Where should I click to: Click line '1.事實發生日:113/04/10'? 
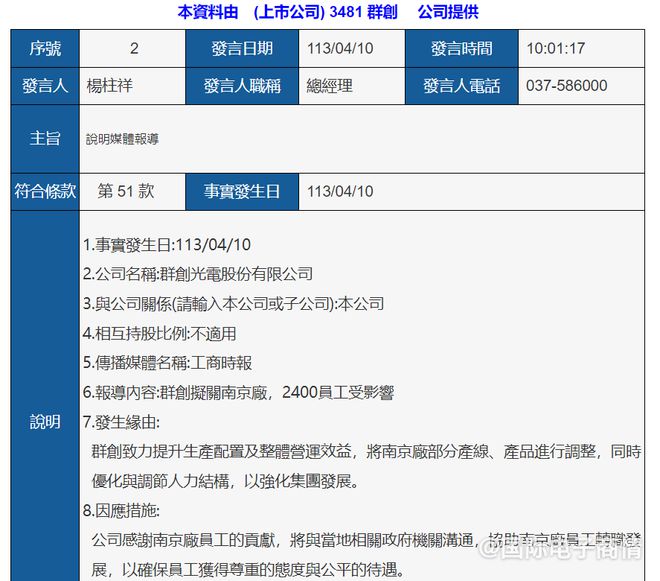pyautogui.click(x=167, y=245)
